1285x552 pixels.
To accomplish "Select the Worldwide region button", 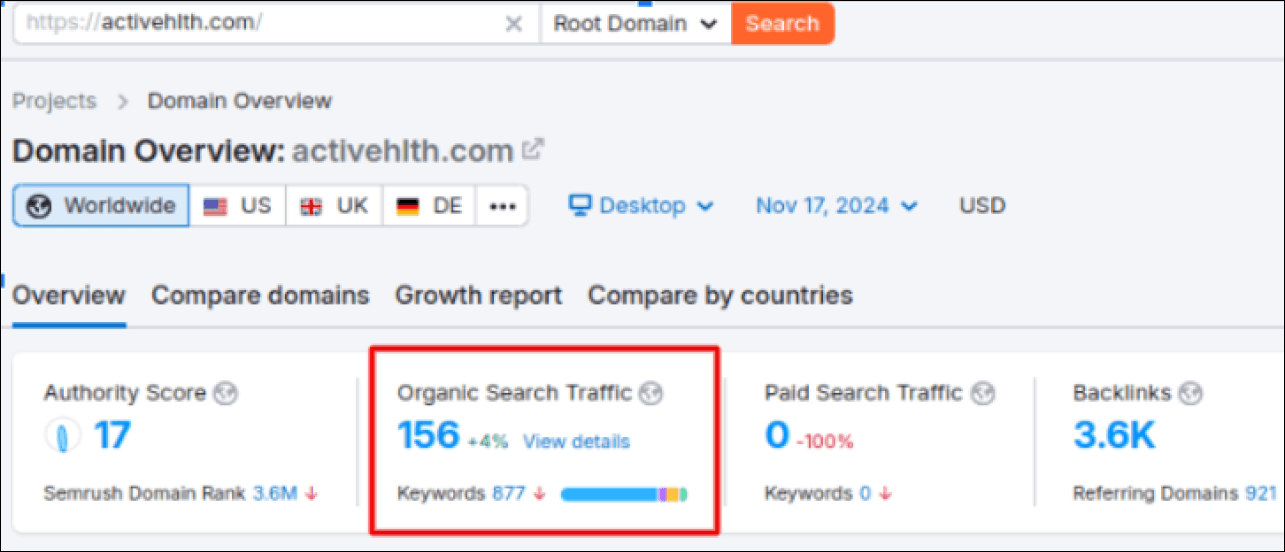I will pyautogui.click(x=101, y=206).
